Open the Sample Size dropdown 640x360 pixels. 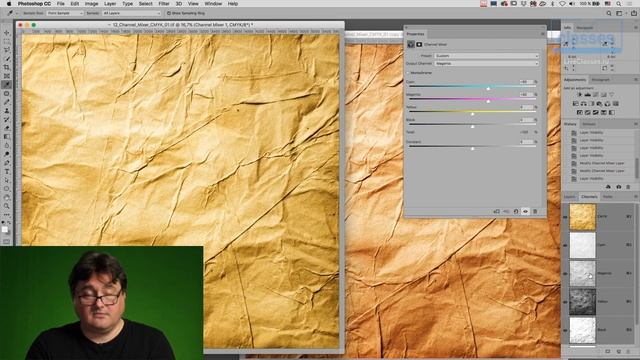point(64,13)
